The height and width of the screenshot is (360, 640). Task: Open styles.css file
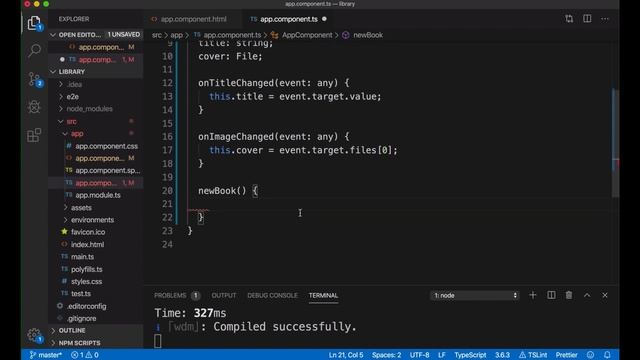tap(86, 282)
